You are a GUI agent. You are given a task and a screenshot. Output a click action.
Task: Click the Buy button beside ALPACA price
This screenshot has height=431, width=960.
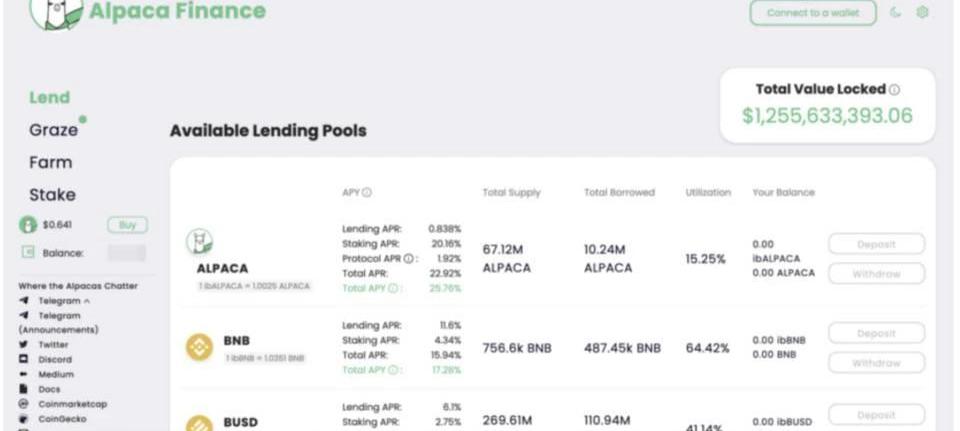click(127, 225)
